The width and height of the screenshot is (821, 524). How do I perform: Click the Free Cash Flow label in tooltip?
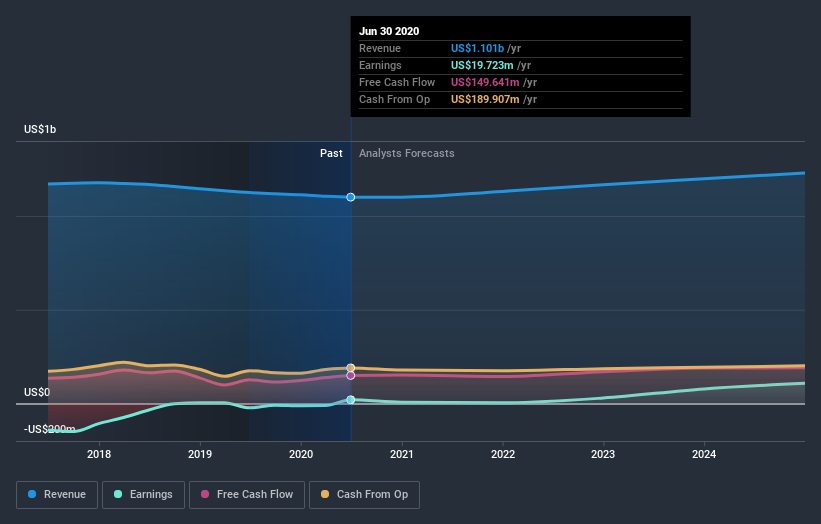pos(397,83)
